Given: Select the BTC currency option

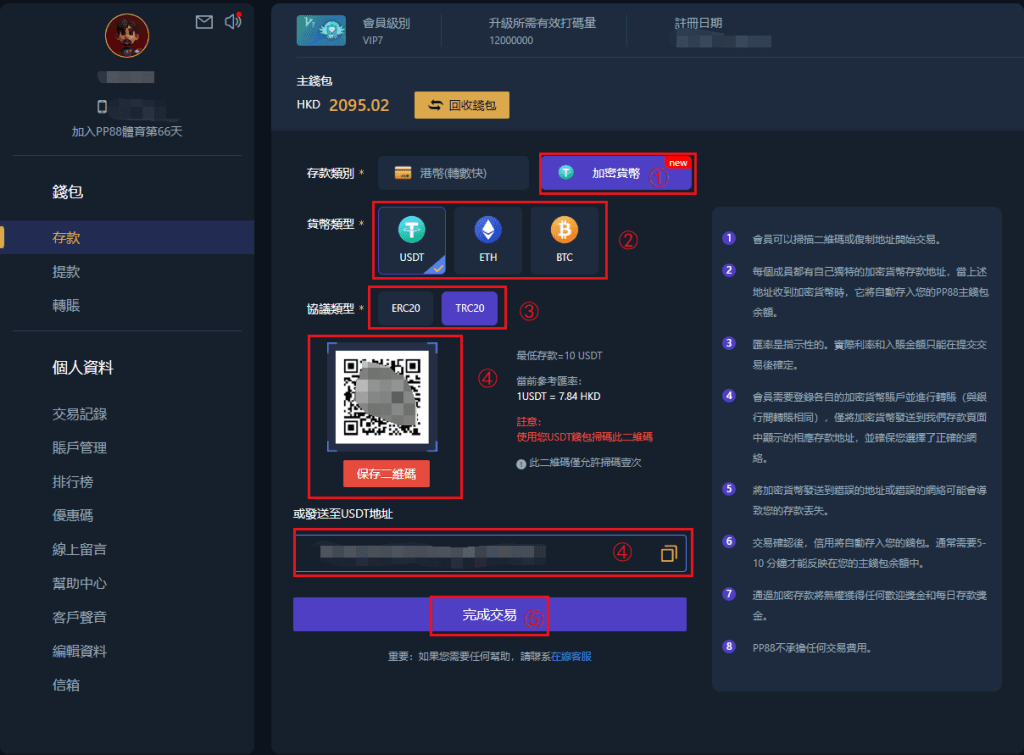Looking at the screenshot, I should tap(564, 240).
